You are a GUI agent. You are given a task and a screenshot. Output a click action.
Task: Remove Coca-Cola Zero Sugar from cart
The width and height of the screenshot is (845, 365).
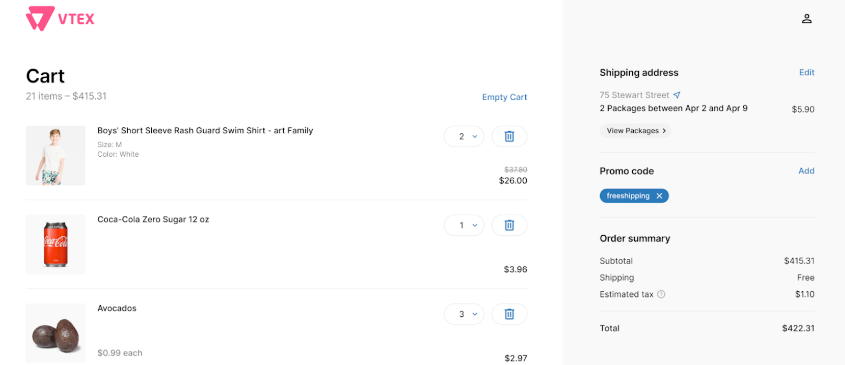point(509,225)
